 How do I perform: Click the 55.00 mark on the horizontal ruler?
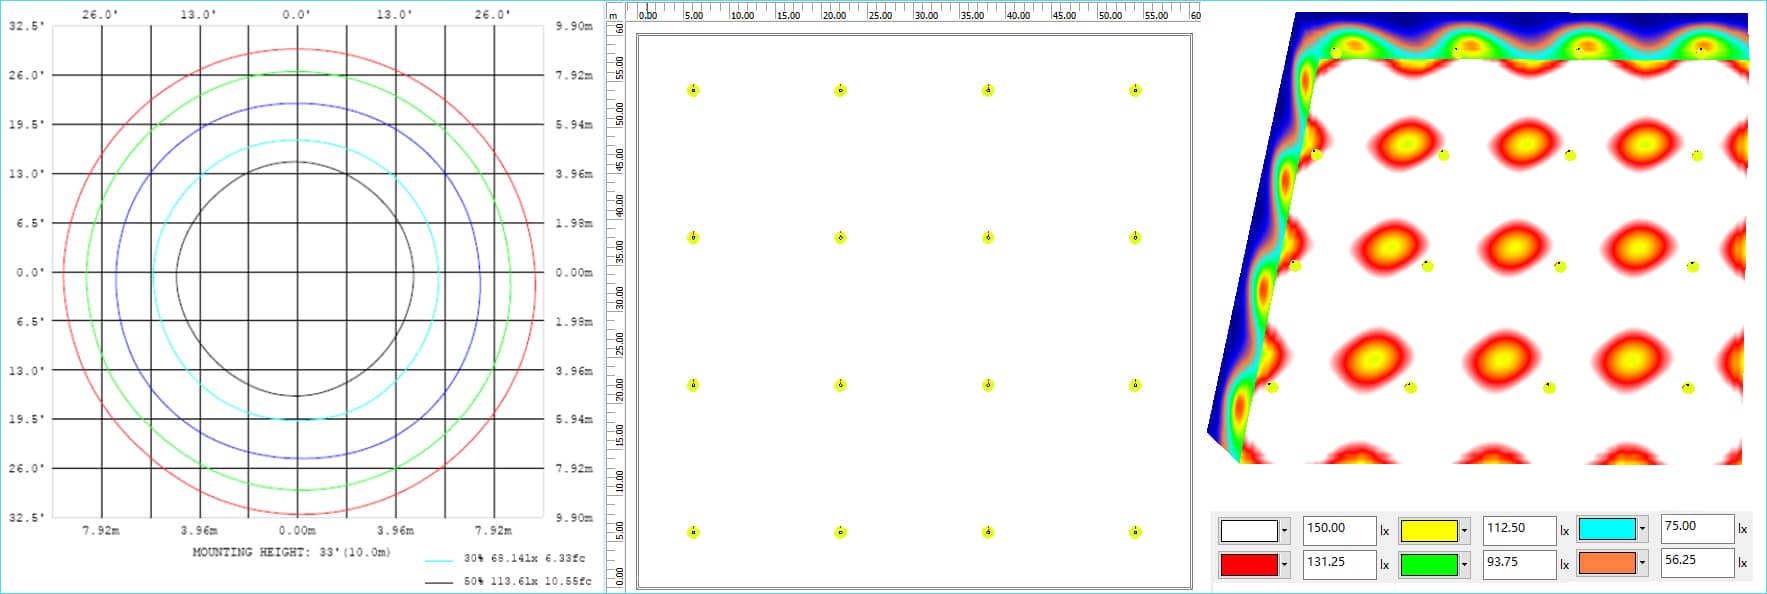[1156, 15]
